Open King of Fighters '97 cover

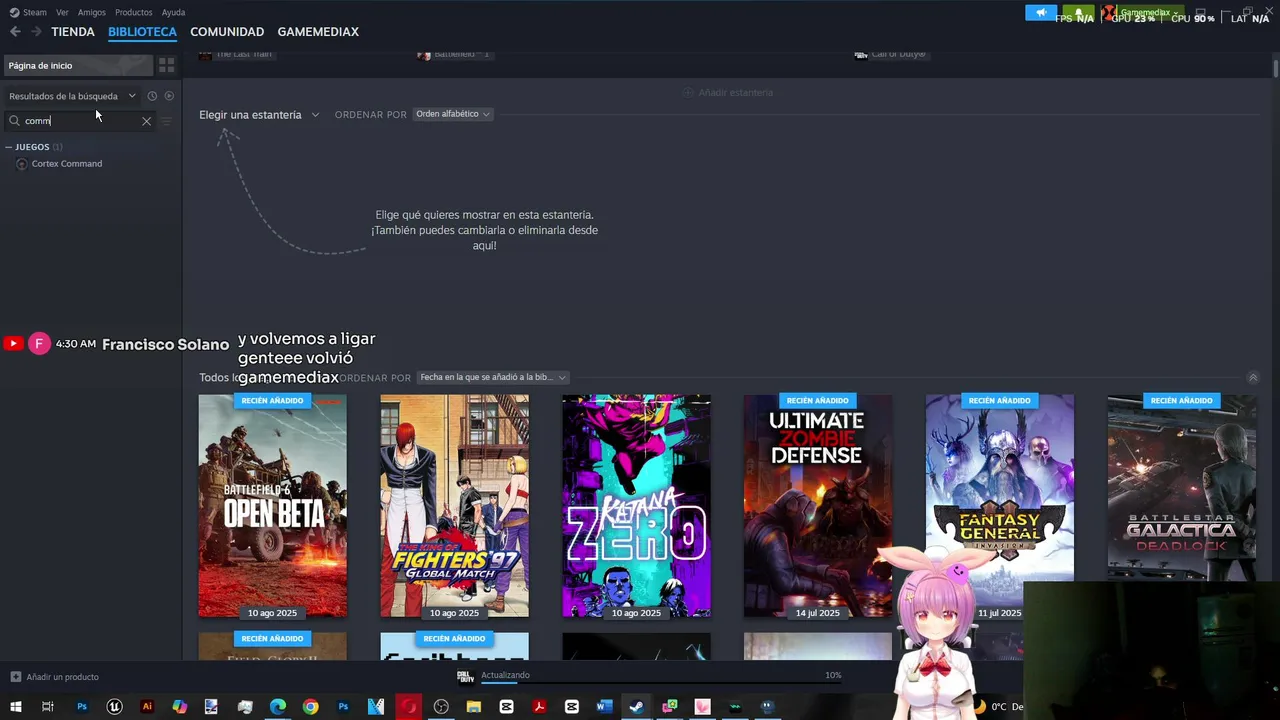click(454, 506)
